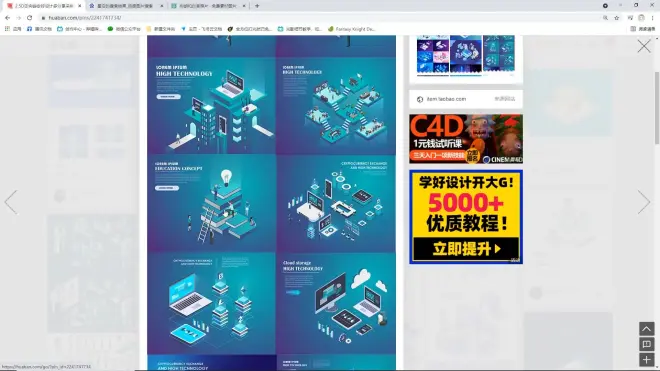Viewport: 660px width, 371px height.
Task: Open the C4D course advertisement banner
Action: pyautogui.click(x=466, y=139)
